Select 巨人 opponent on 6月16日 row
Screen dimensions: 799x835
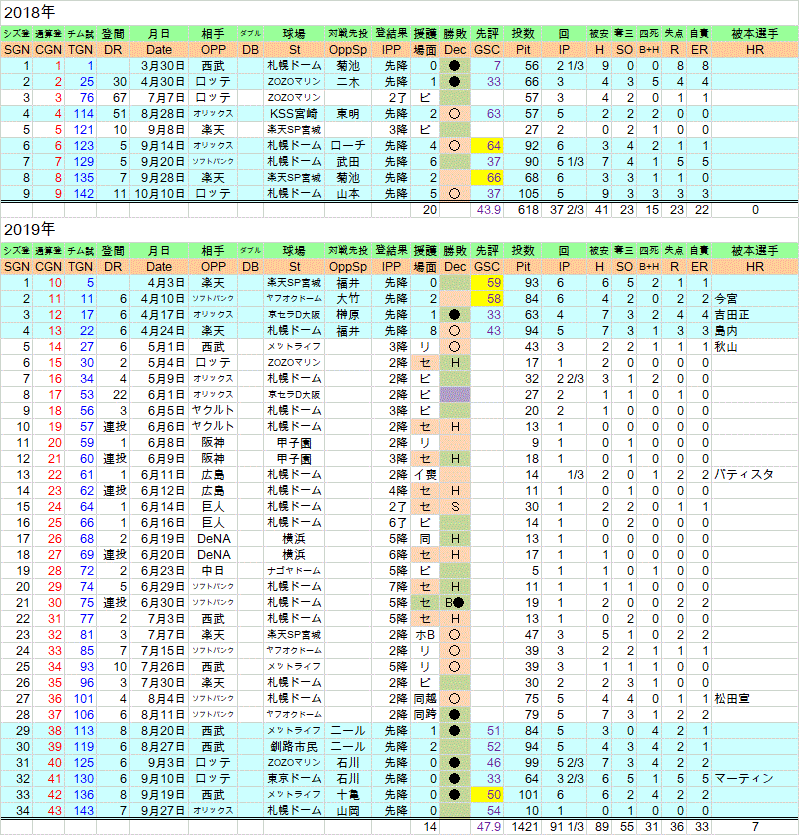point(213,522)
